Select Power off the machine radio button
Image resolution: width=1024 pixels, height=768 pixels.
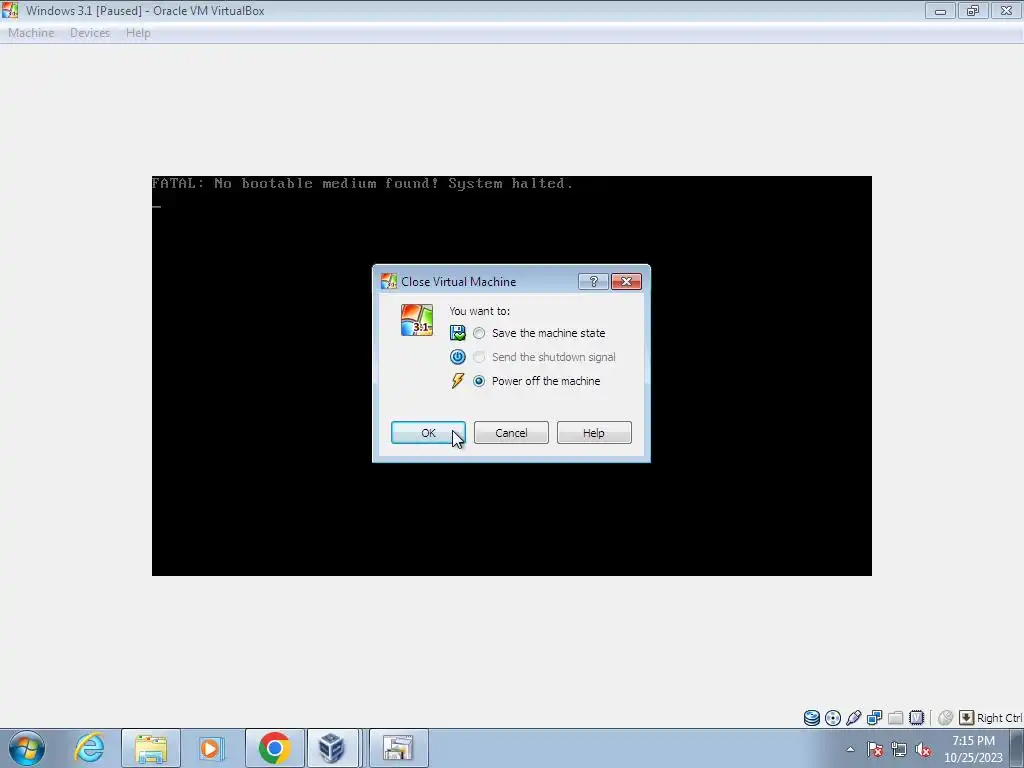click(x=479, y=381)
